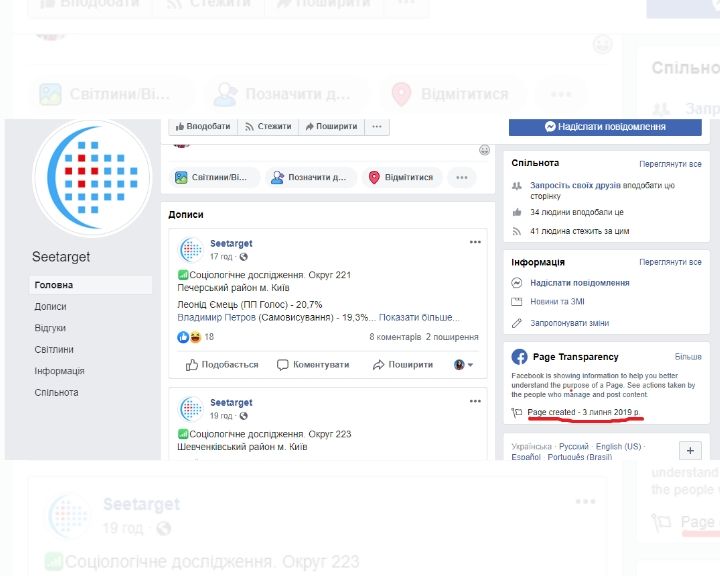Expand post with Показати більше link
The height and width of the screenshot is (576, 720).
[420, 317]
